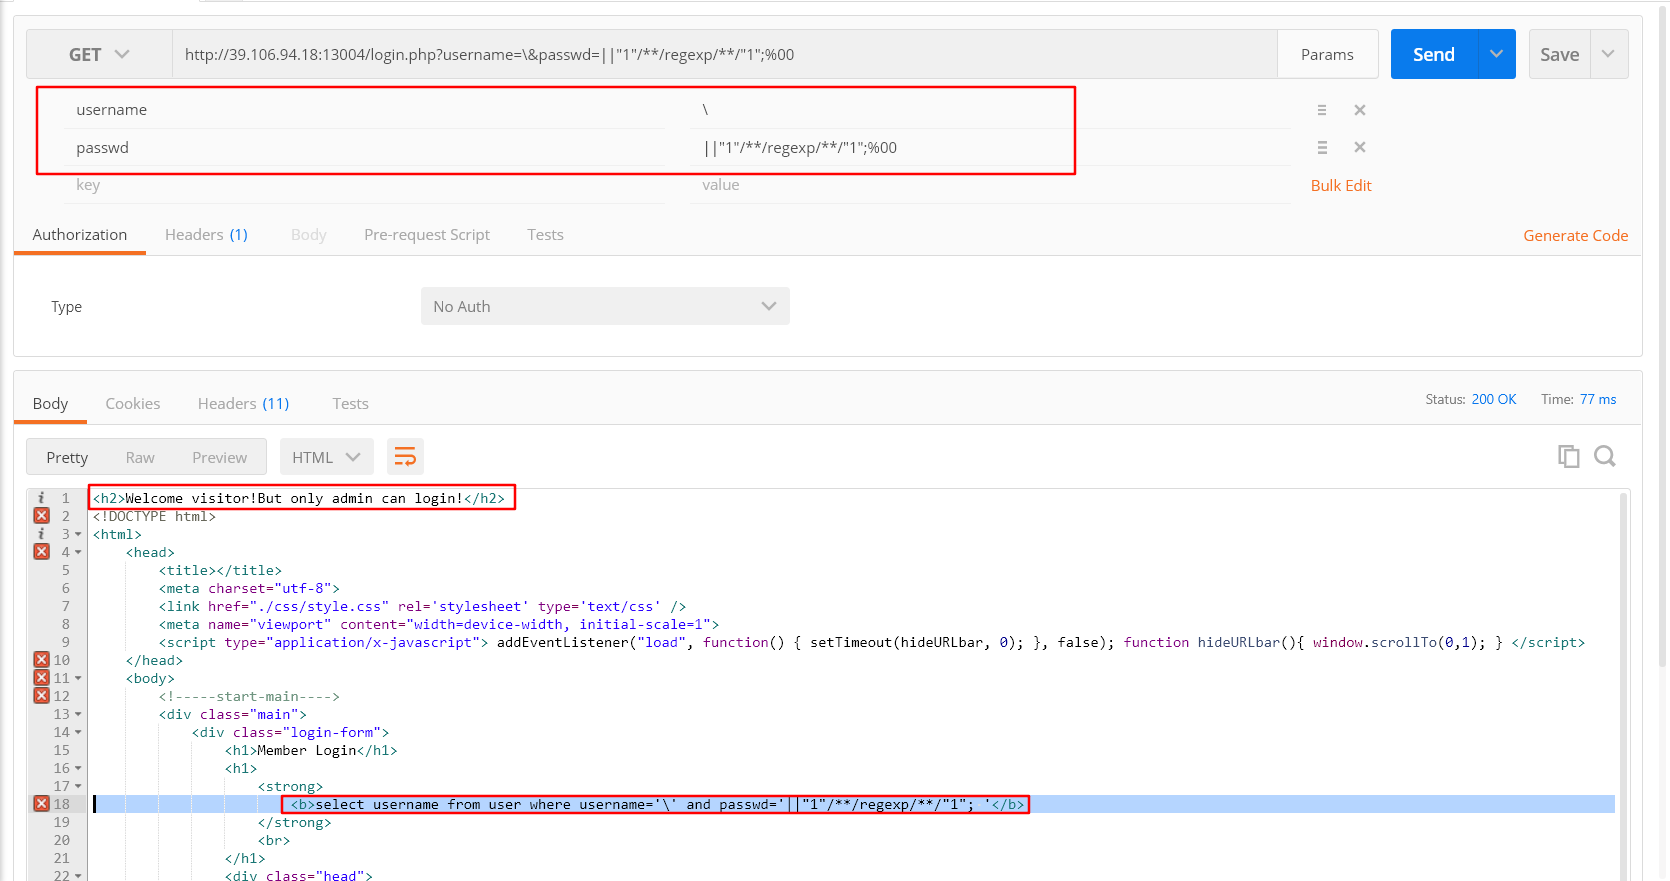
Task: Click the info marker on line 3
Action: click(41, 534)
